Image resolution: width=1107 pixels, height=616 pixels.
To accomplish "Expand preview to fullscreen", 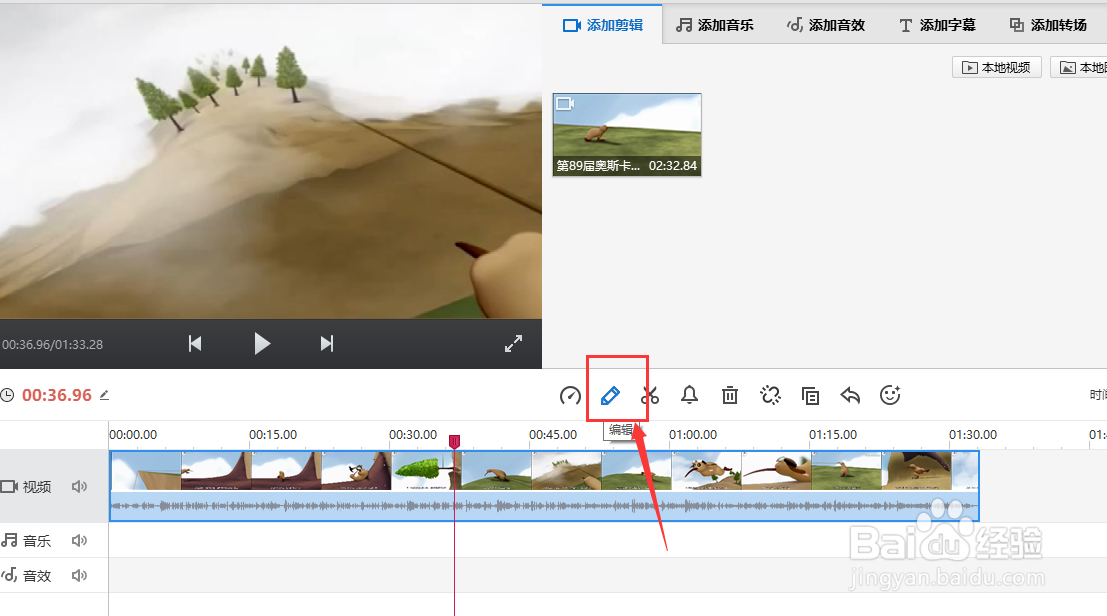I will [x=513, y=344].
